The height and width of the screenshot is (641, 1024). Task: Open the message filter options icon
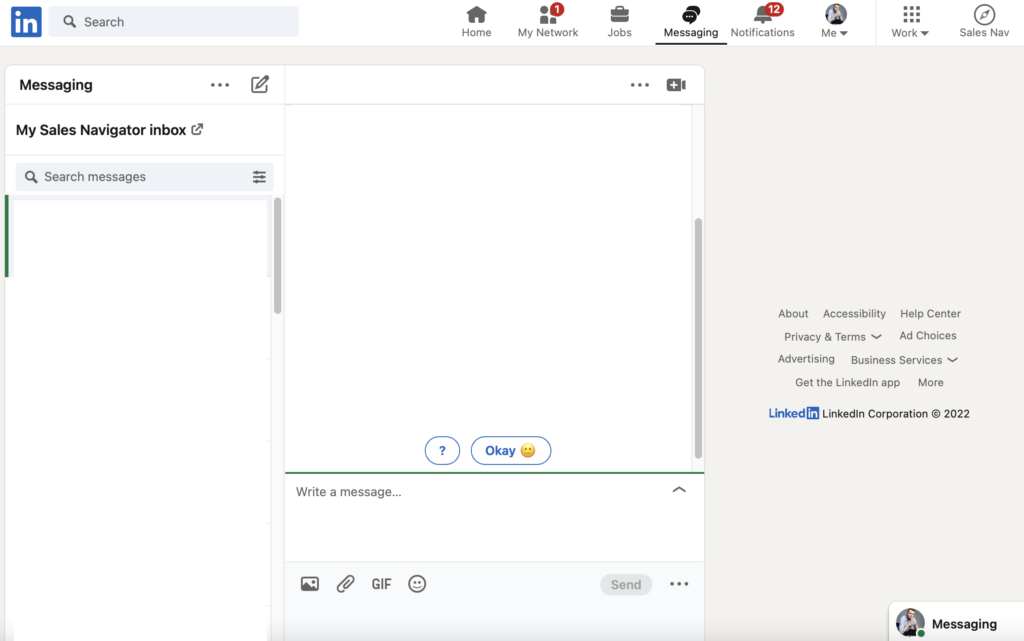point(259,177)
